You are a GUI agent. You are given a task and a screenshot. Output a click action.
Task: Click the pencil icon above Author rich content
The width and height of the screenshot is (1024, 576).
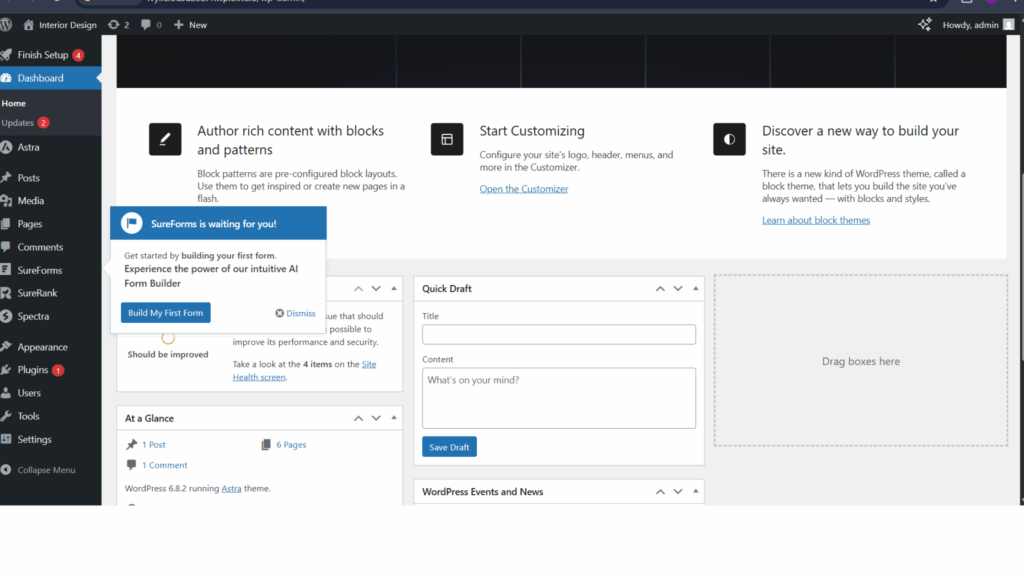(x=165, y=139)
